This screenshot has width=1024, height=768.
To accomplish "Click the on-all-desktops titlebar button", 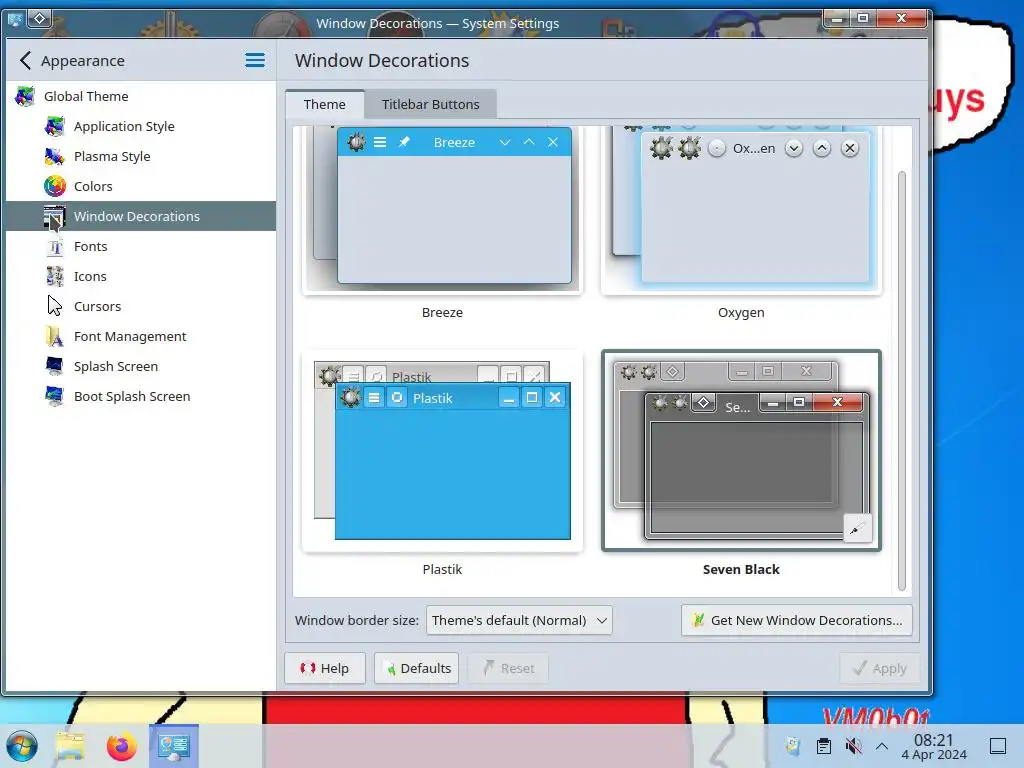I will pyautogui.click(x=39, y=18).
